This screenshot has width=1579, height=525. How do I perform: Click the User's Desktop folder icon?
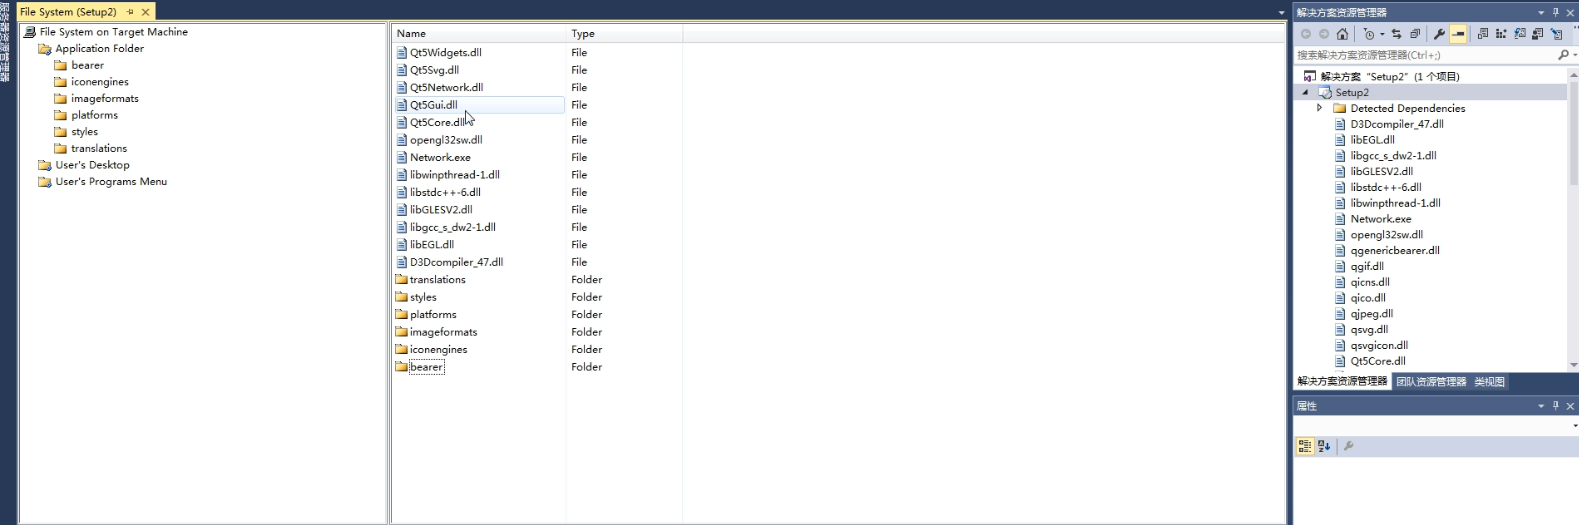pyautogui.click(x=45, y=165)
